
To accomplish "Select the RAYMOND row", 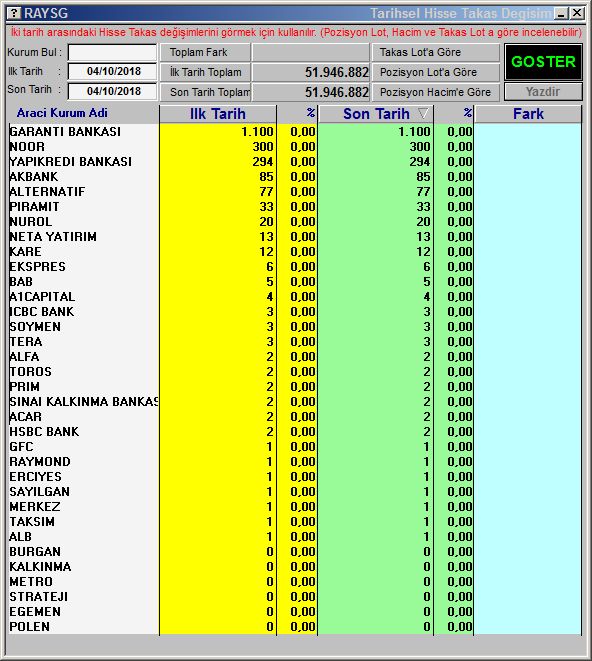I will click(295, 462).
